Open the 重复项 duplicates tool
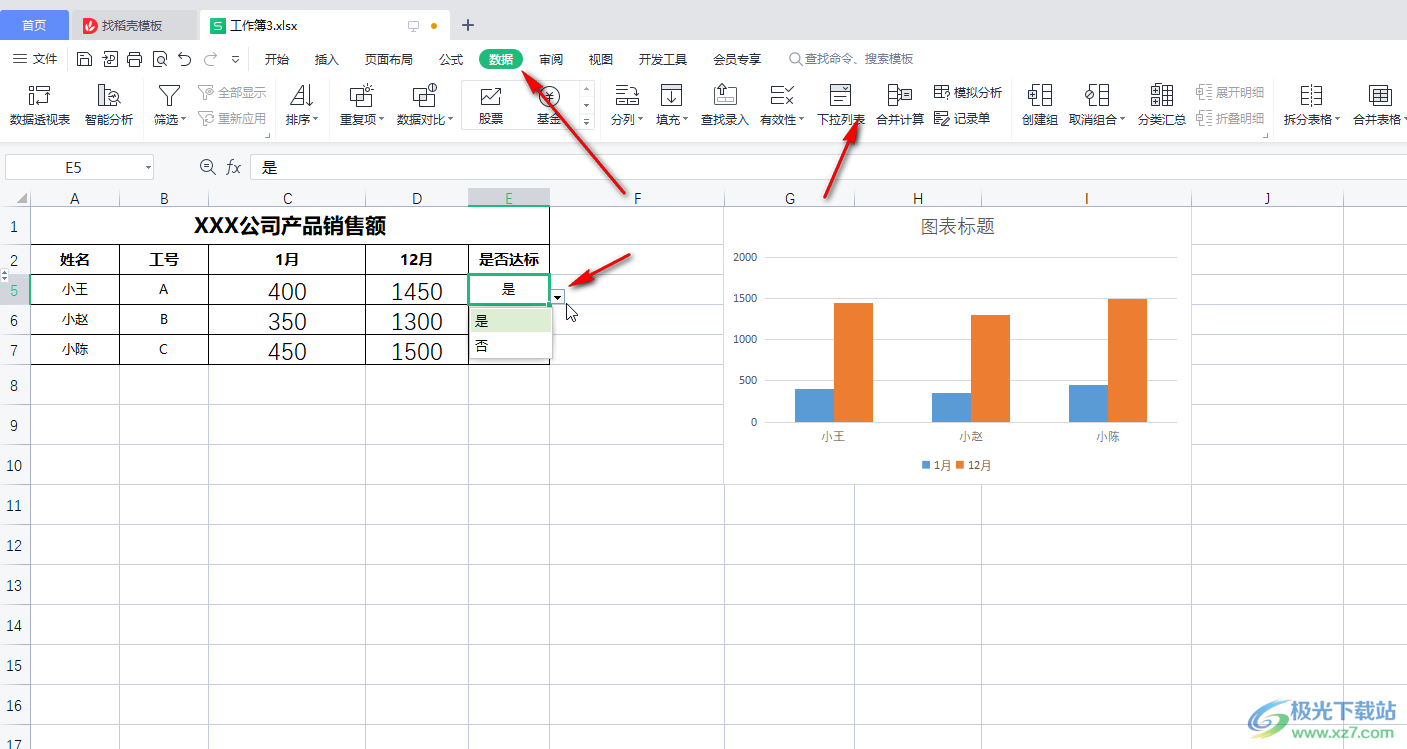1407x749 pixels. point(362,105)
